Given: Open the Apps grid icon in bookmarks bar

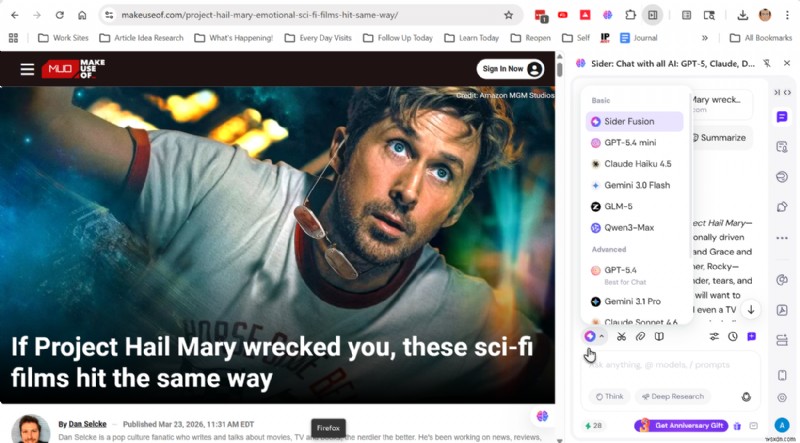Looking at the screenshot, I should [x=14, y=38].
